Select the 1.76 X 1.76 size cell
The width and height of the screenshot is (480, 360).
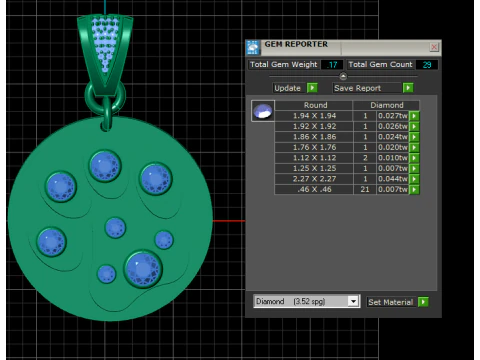[314, 148]
